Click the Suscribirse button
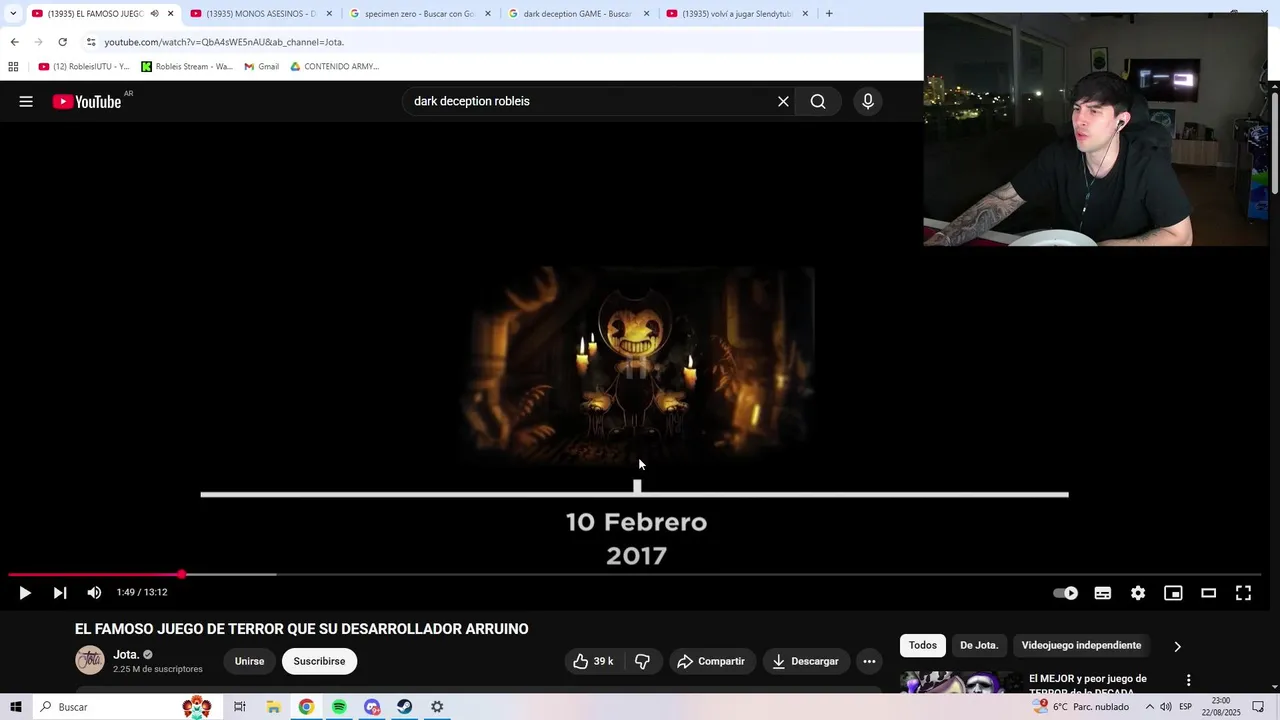This screenshot has width=1280, height=720. 319,661
